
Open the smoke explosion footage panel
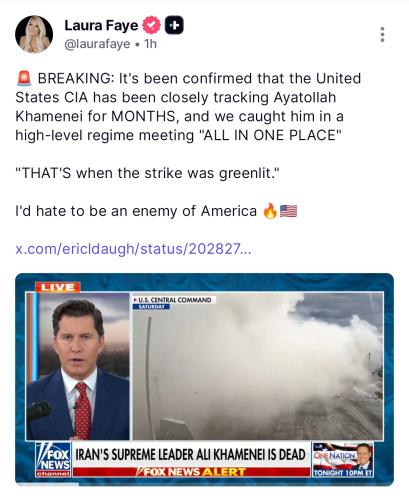tap(258, 366)
